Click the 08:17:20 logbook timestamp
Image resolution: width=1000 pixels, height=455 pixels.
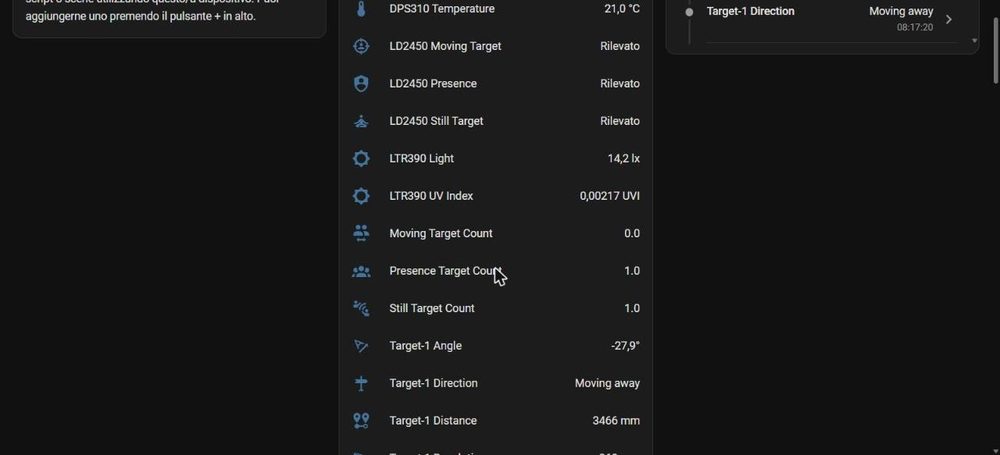tap(915, 27)
